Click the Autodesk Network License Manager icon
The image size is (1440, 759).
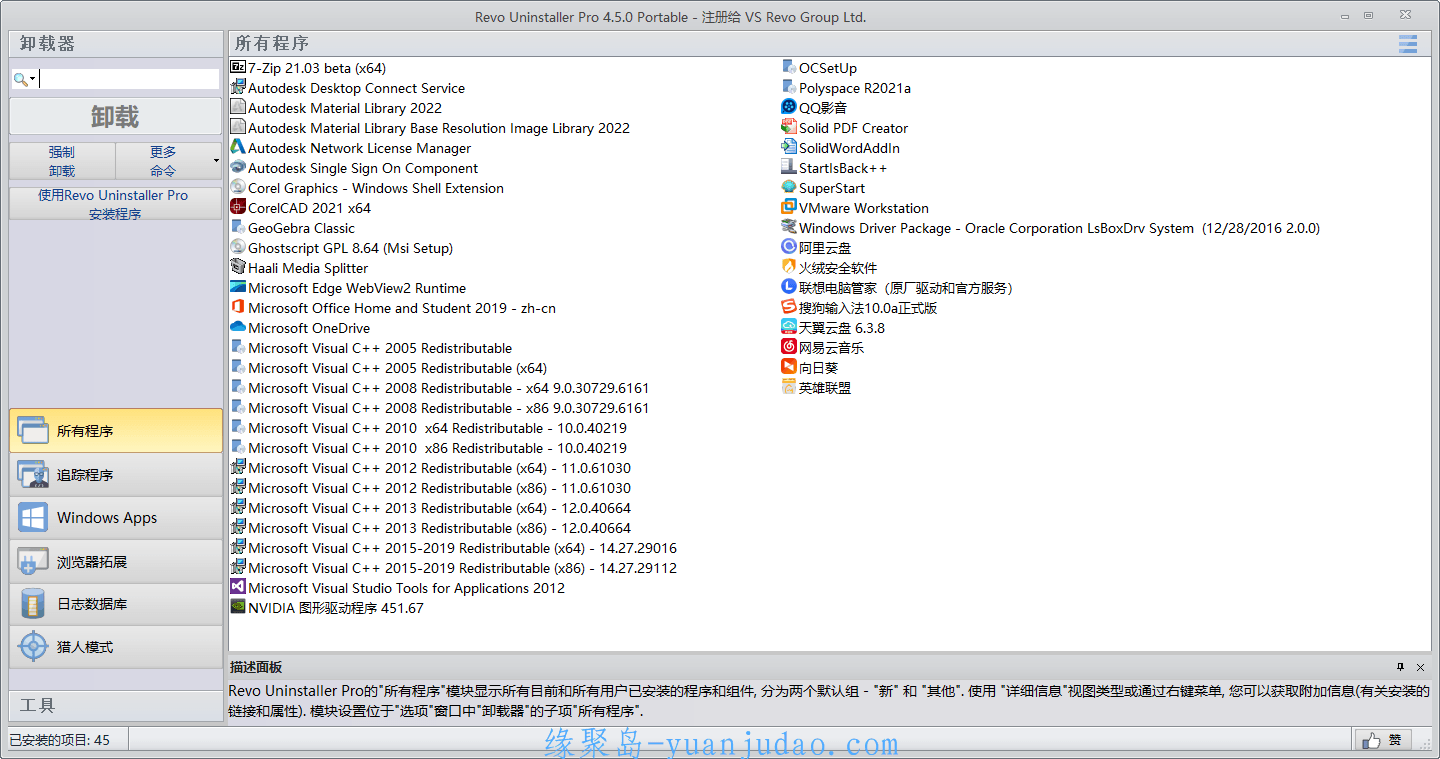coord(238,147)
